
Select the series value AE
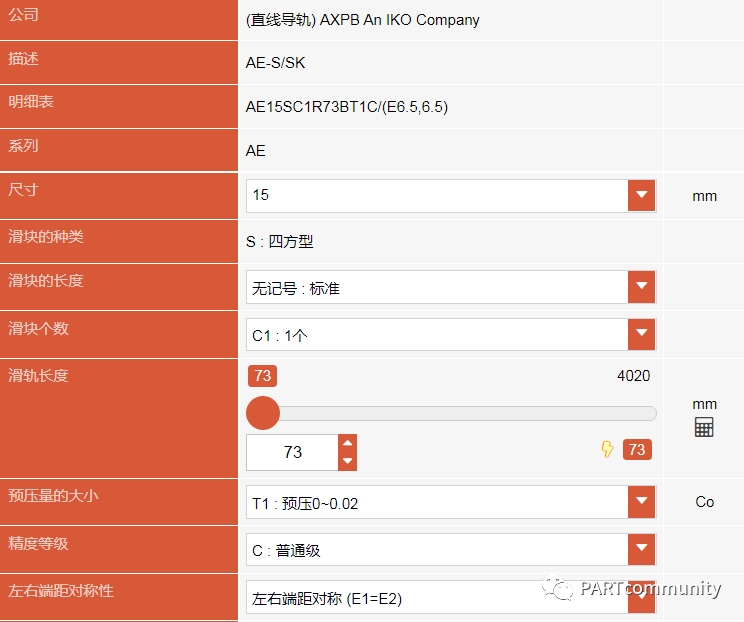click(x=255, y=151)
